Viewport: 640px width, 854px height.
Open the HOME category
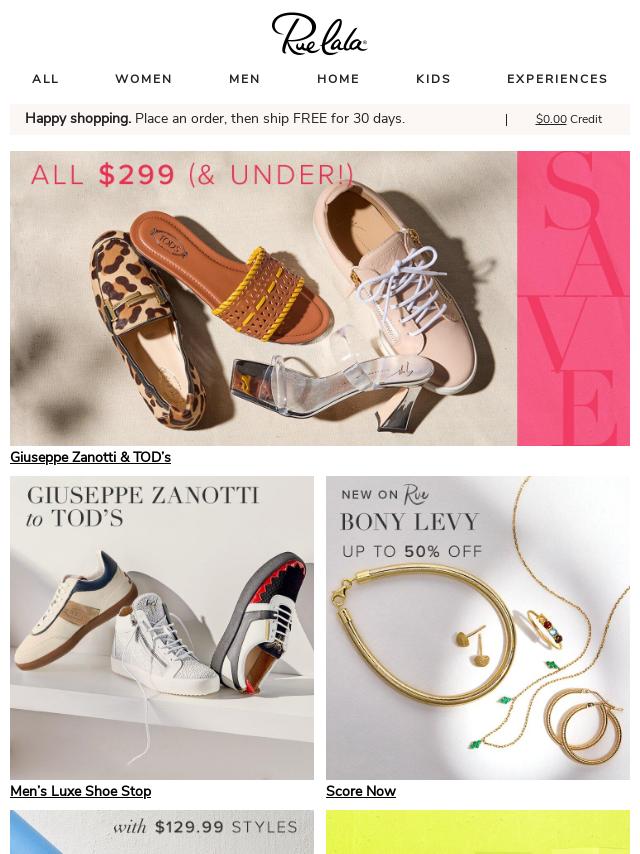pyautogui.click(x=338, y=79)
